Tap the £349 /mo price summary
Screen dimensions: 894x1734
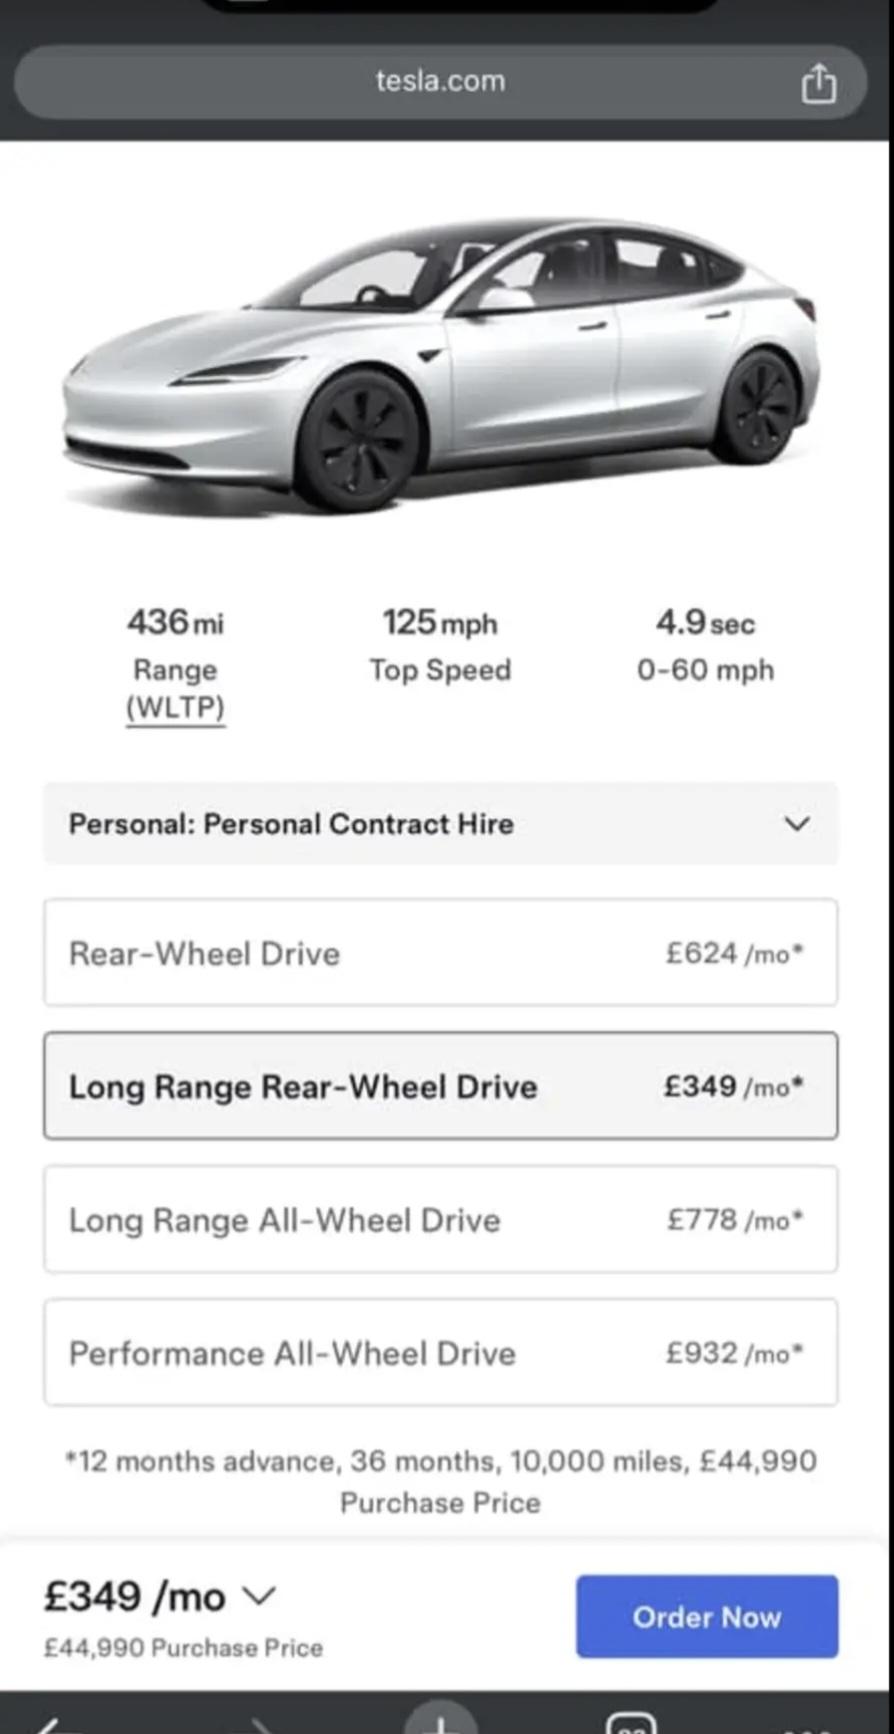[x=134, y=1596]
